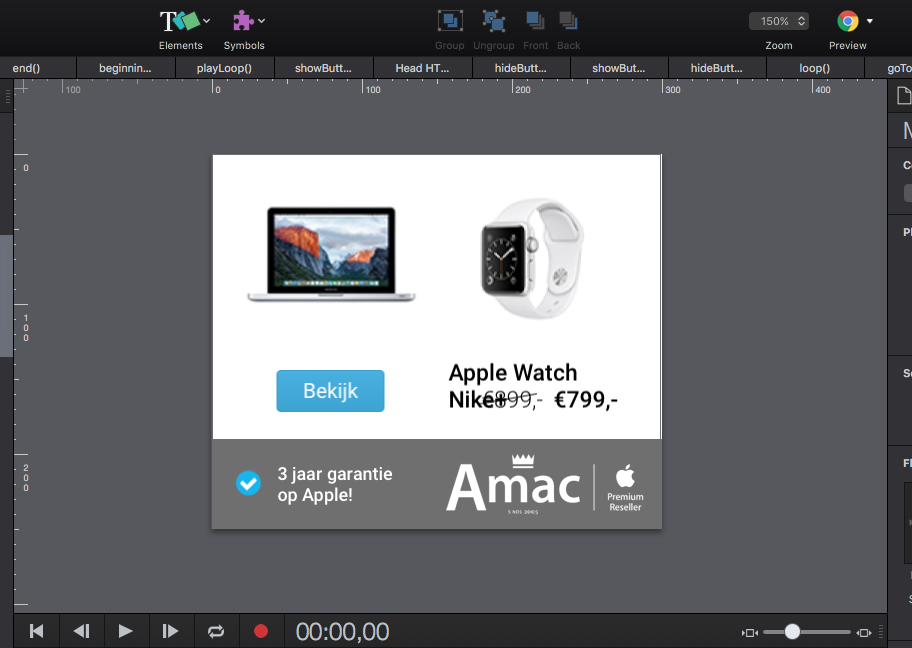Click the Symbols puzzle-piece icon
The image size is (912, 648).
[x=243, y=21]
